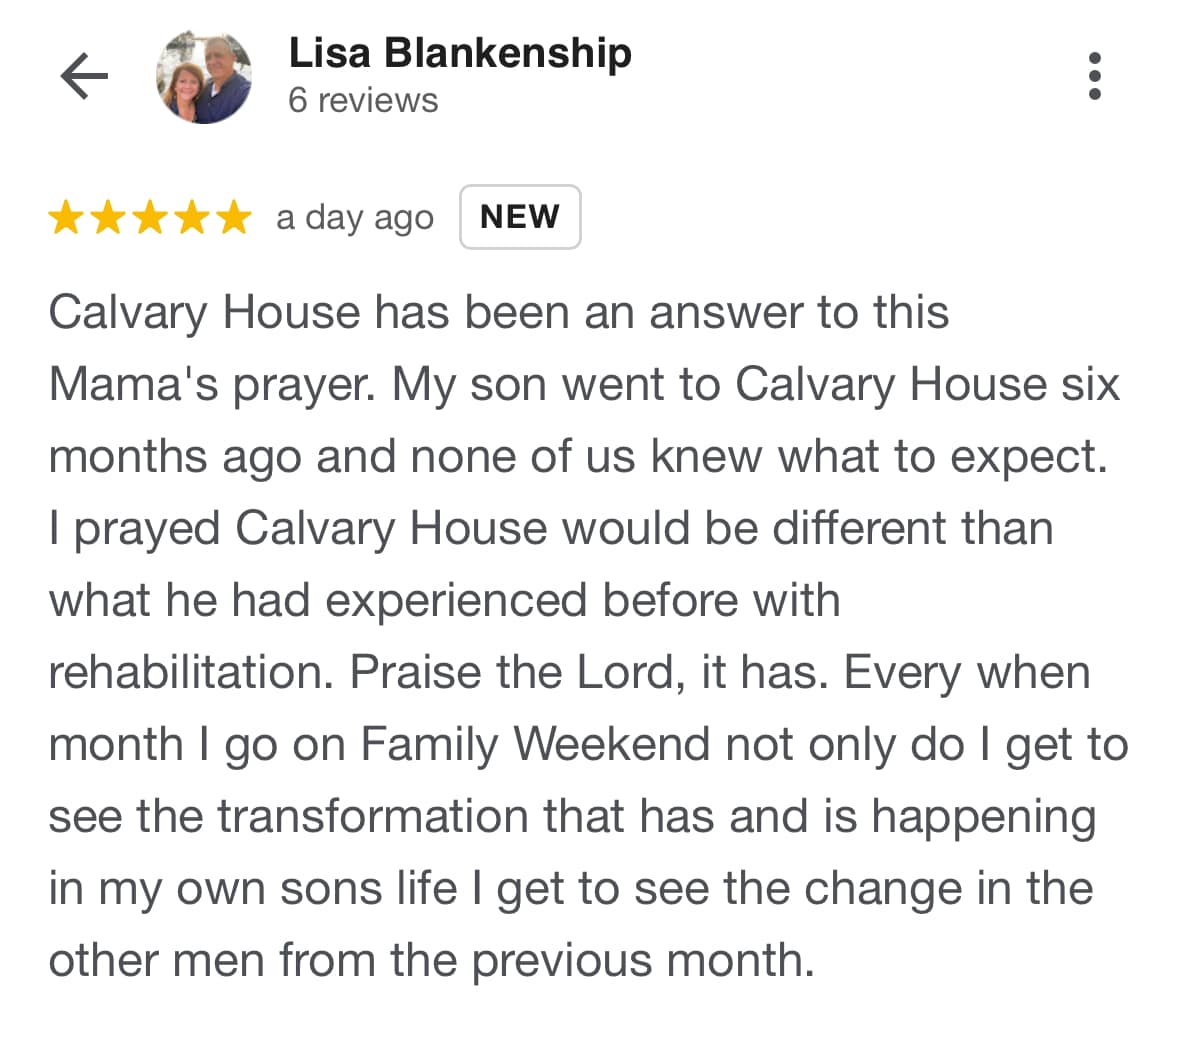The image size is (1179, 1042).
Task: Click the second gold rating star
Action: point(108,217)
